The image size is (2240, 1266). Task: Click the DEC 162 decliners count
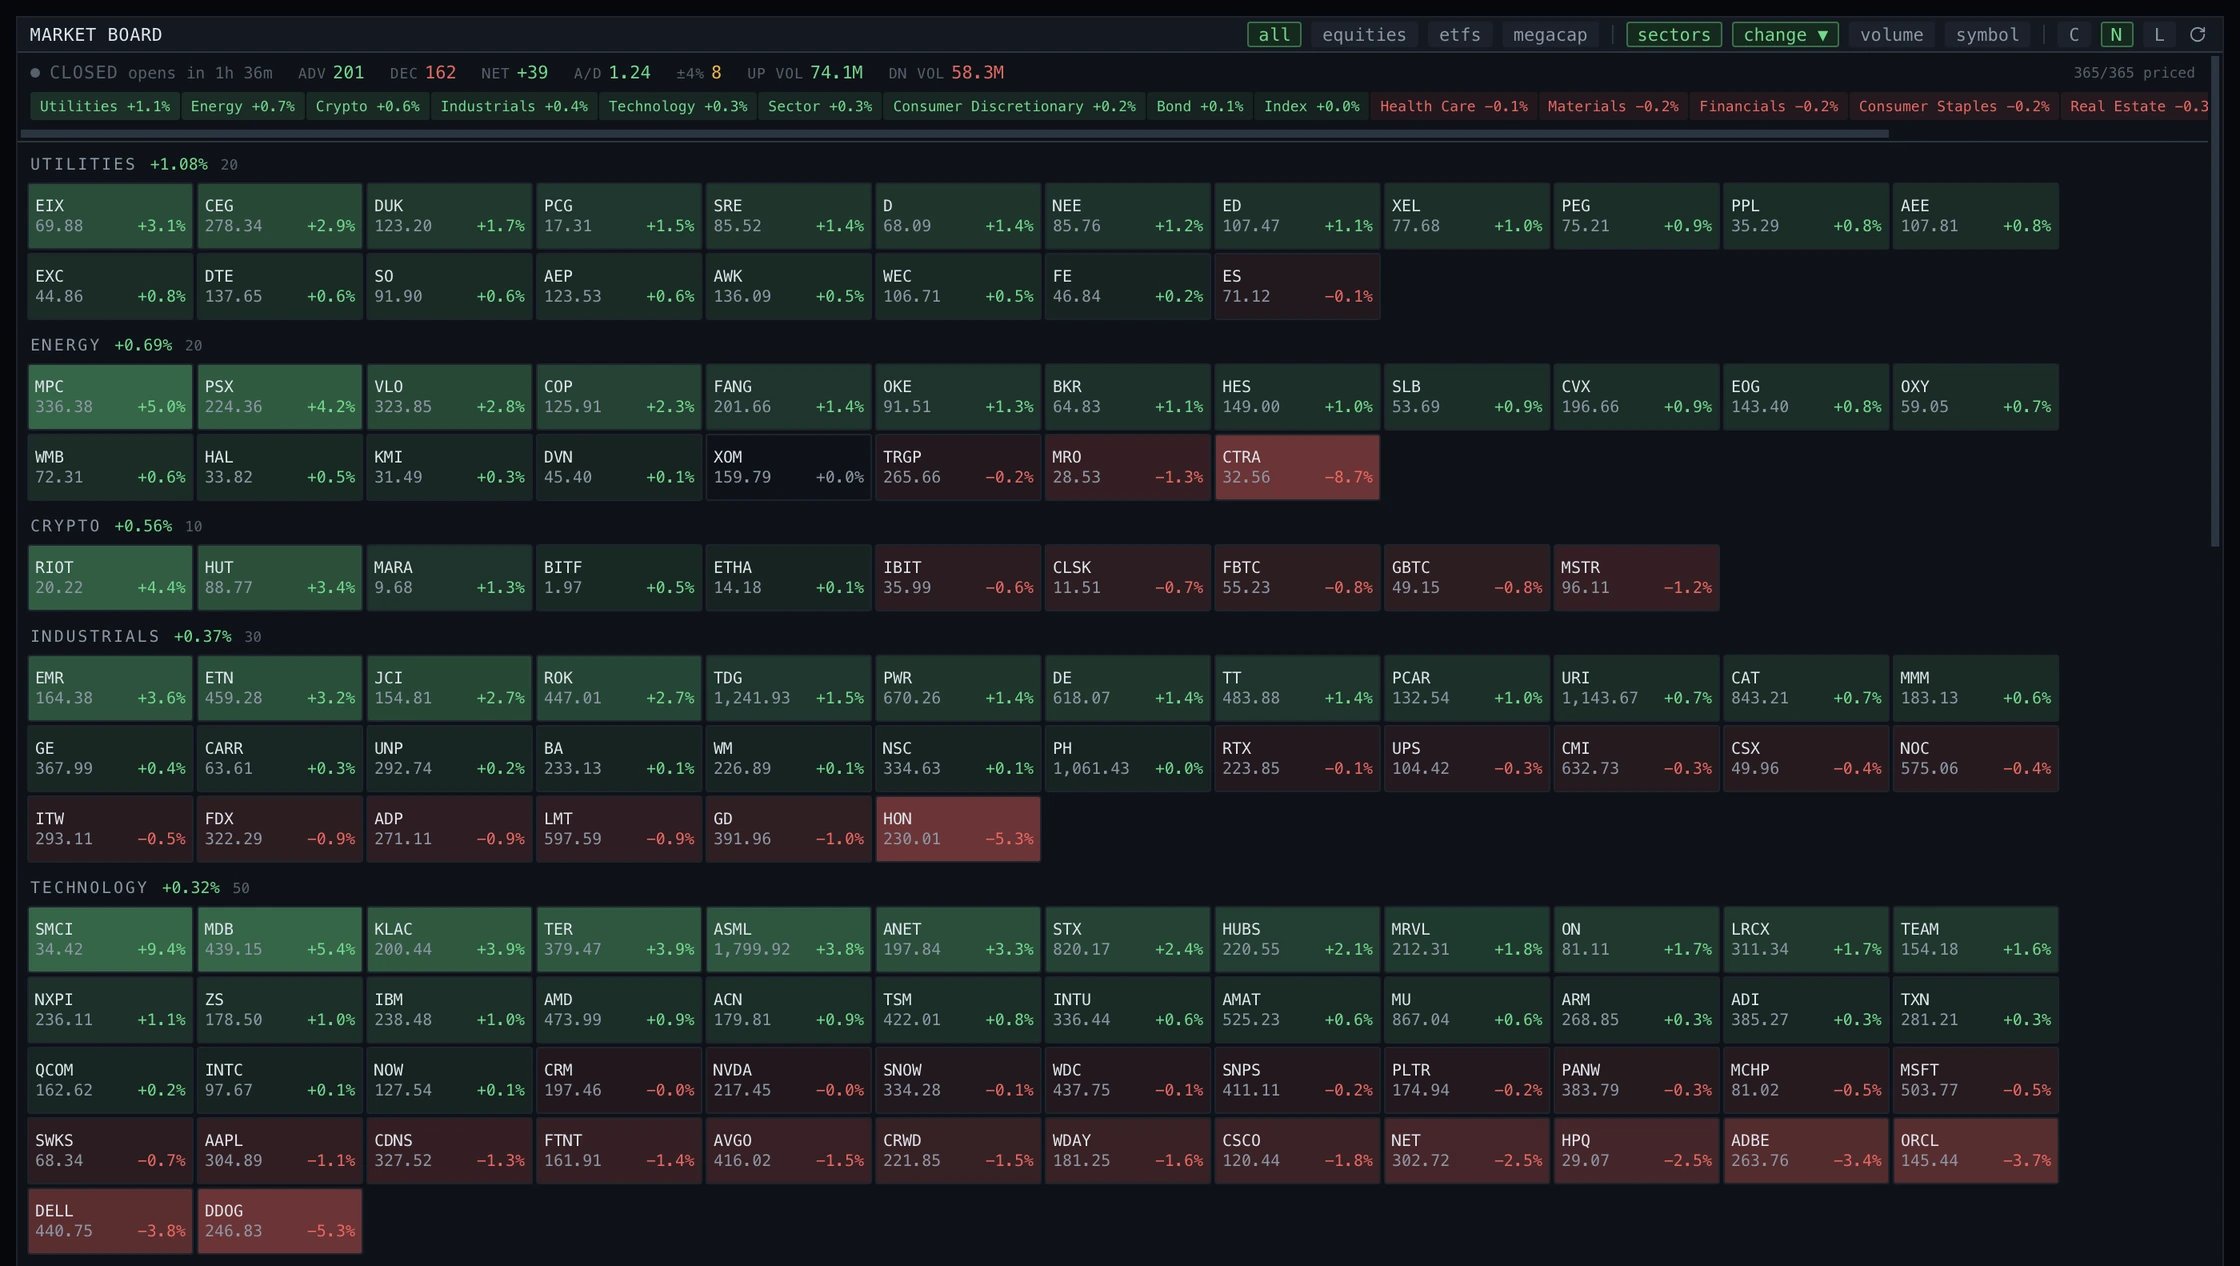[423, 73]
